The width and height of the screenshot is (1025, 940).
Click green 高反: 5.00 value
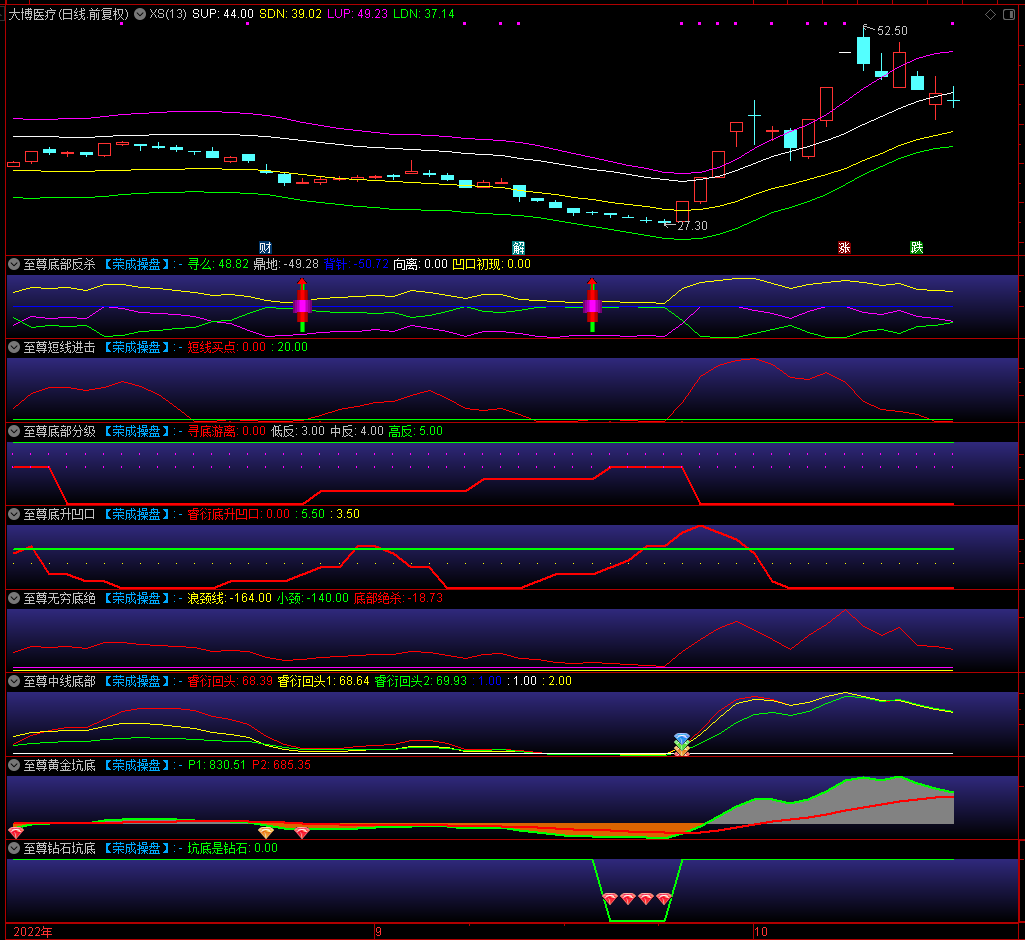click(x=416, y=431)
